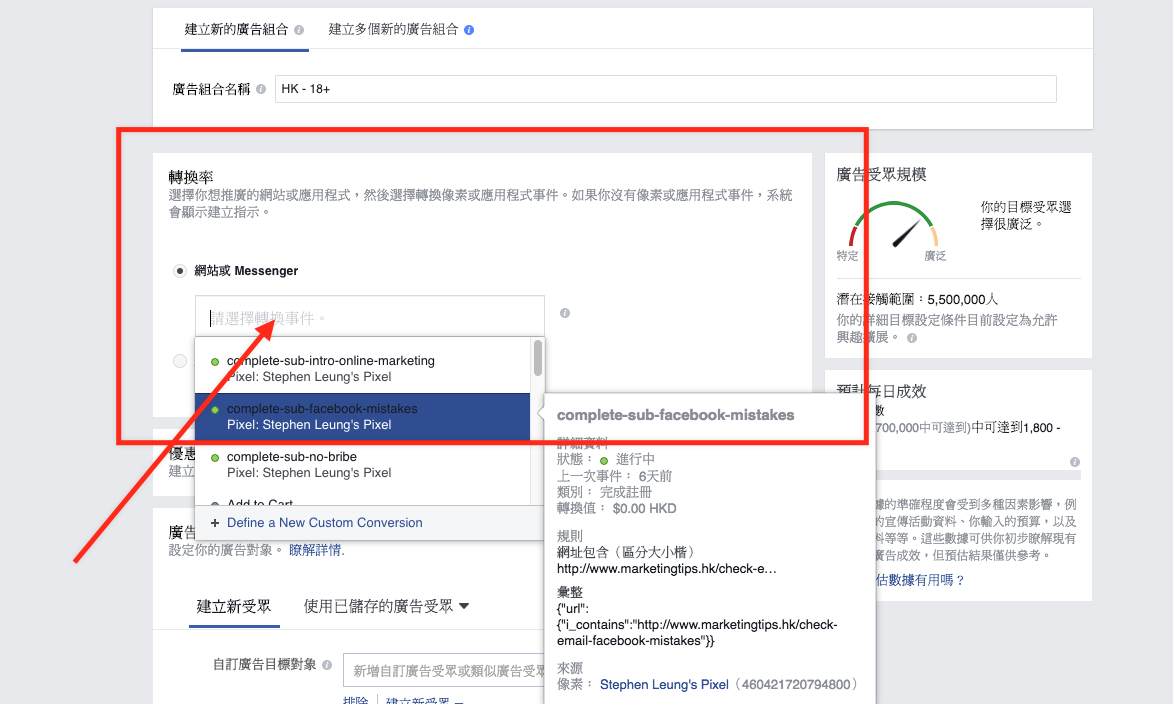Click 排除 link below audience input

point(355,700)
